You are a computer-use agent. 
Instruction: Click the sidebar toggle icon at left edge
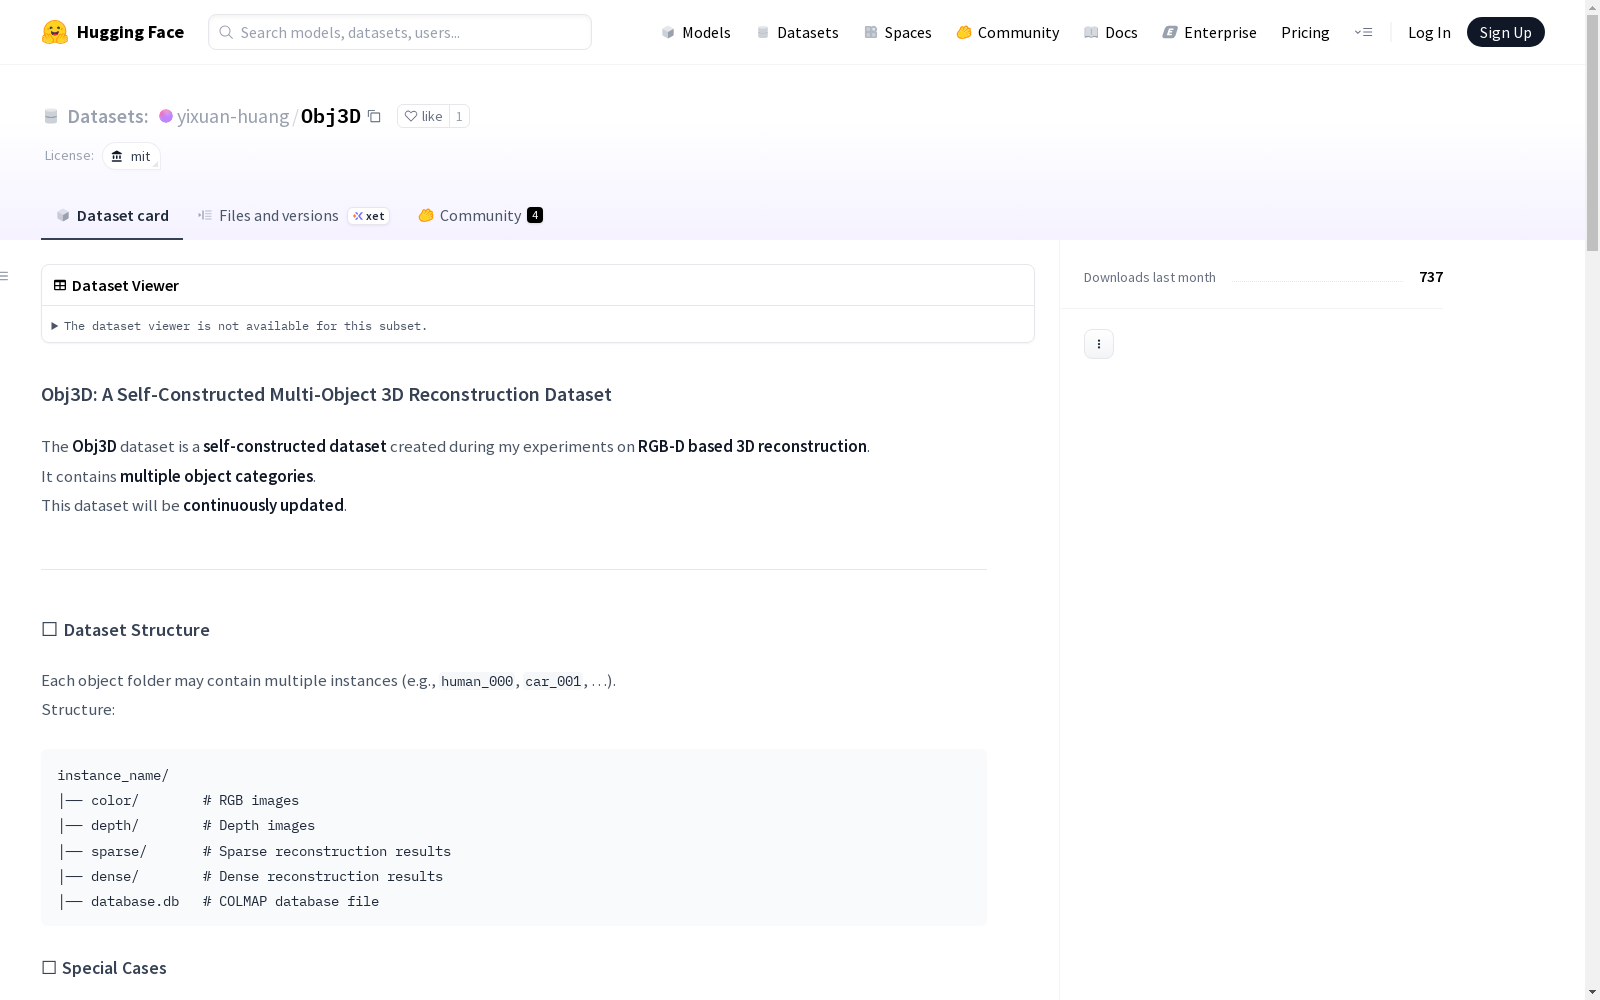pos(4,276)
